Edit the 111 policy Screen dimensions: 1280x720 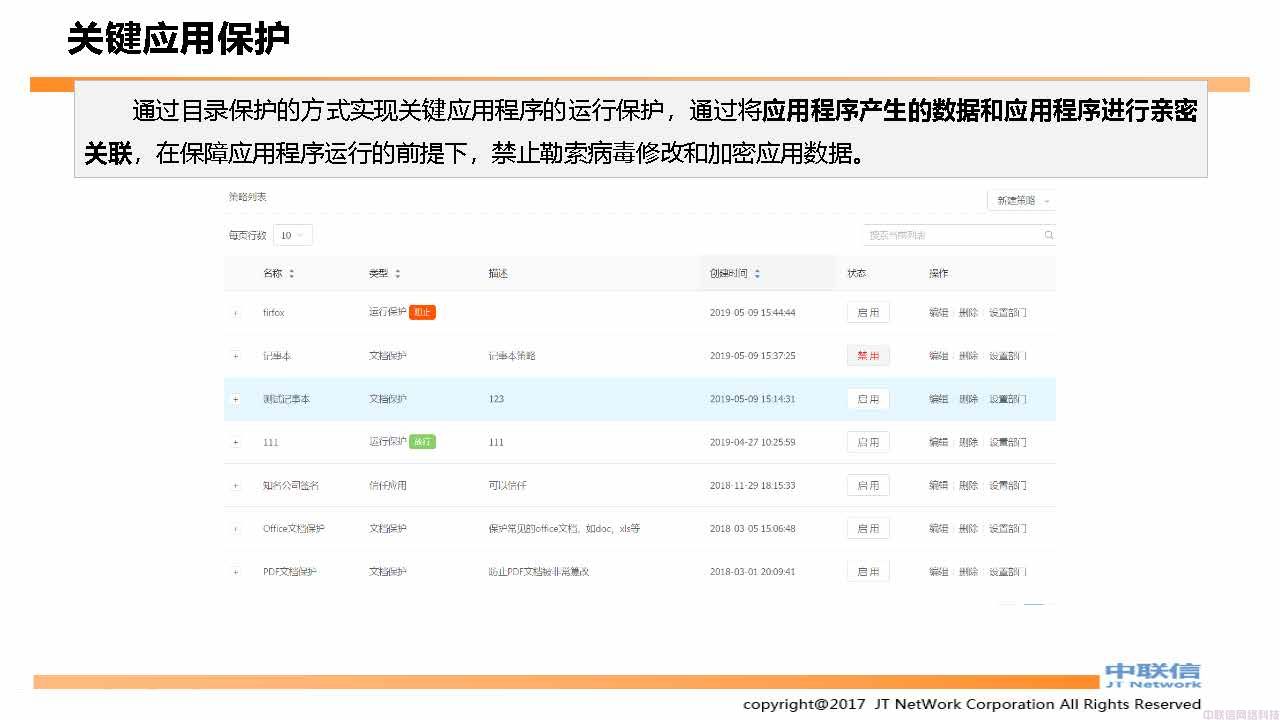pyautogui.click(x=938, y=442)
